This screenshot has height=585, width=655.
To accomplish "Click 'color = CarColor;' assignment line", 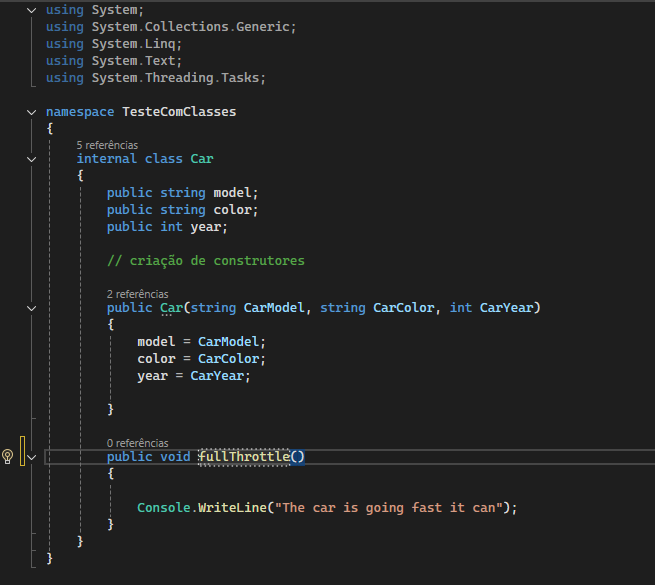I will (201, 359).
